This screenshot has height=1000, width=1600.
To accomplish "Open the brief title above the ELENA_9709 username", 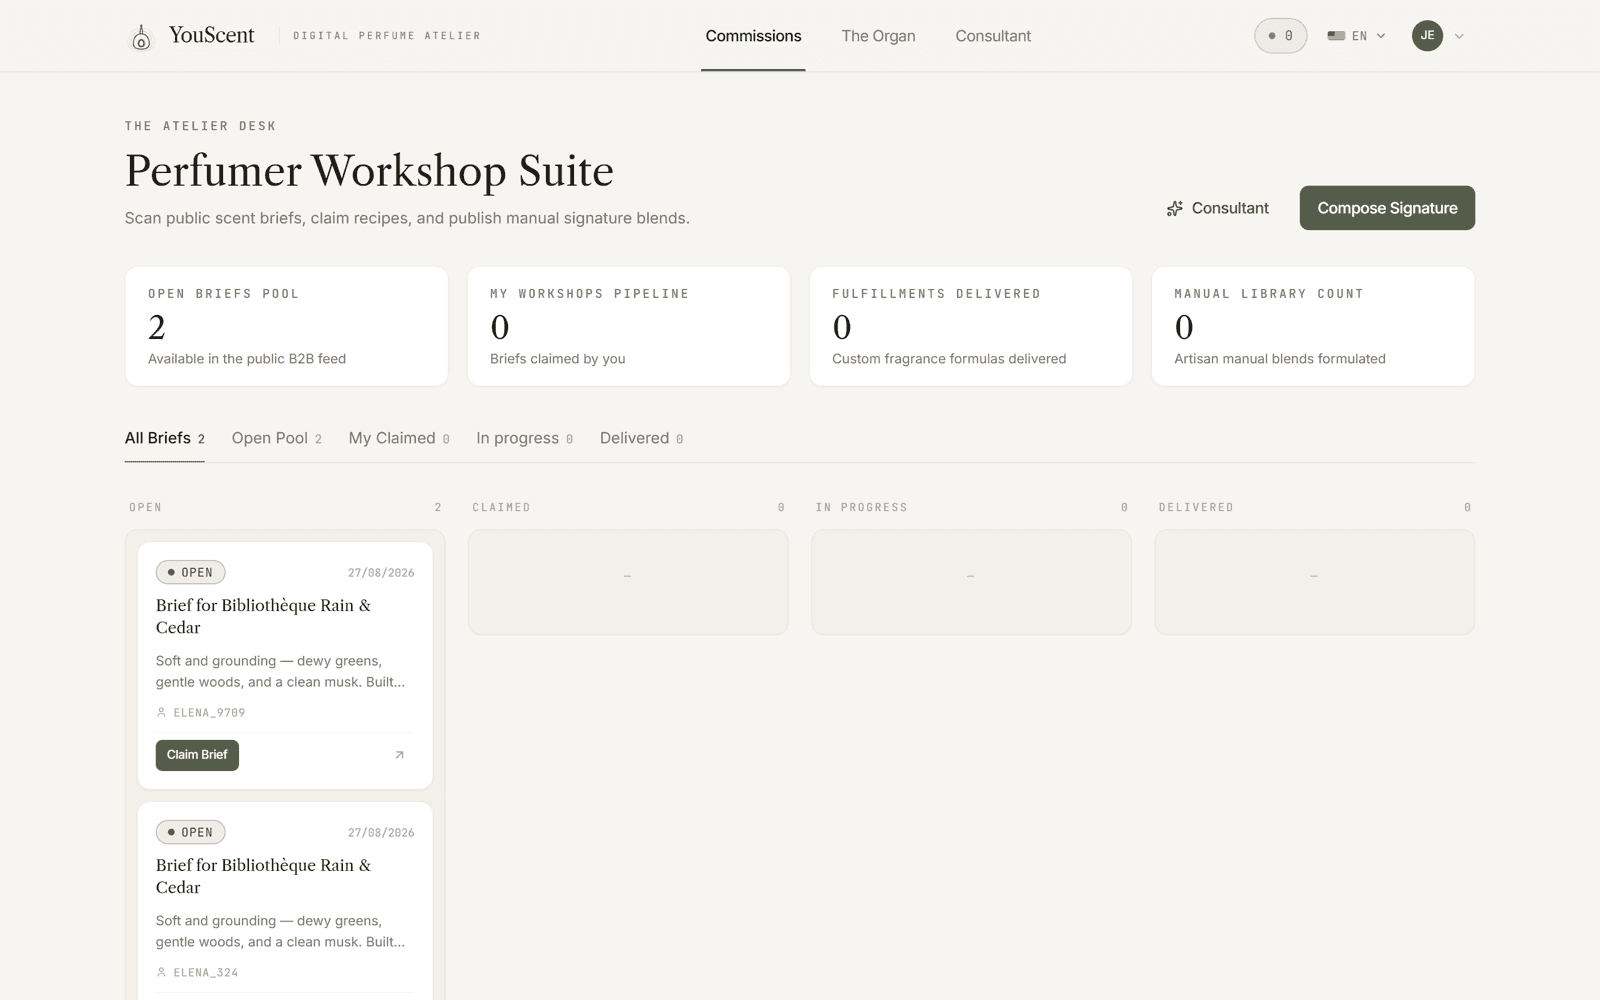I will coord(263,616).
